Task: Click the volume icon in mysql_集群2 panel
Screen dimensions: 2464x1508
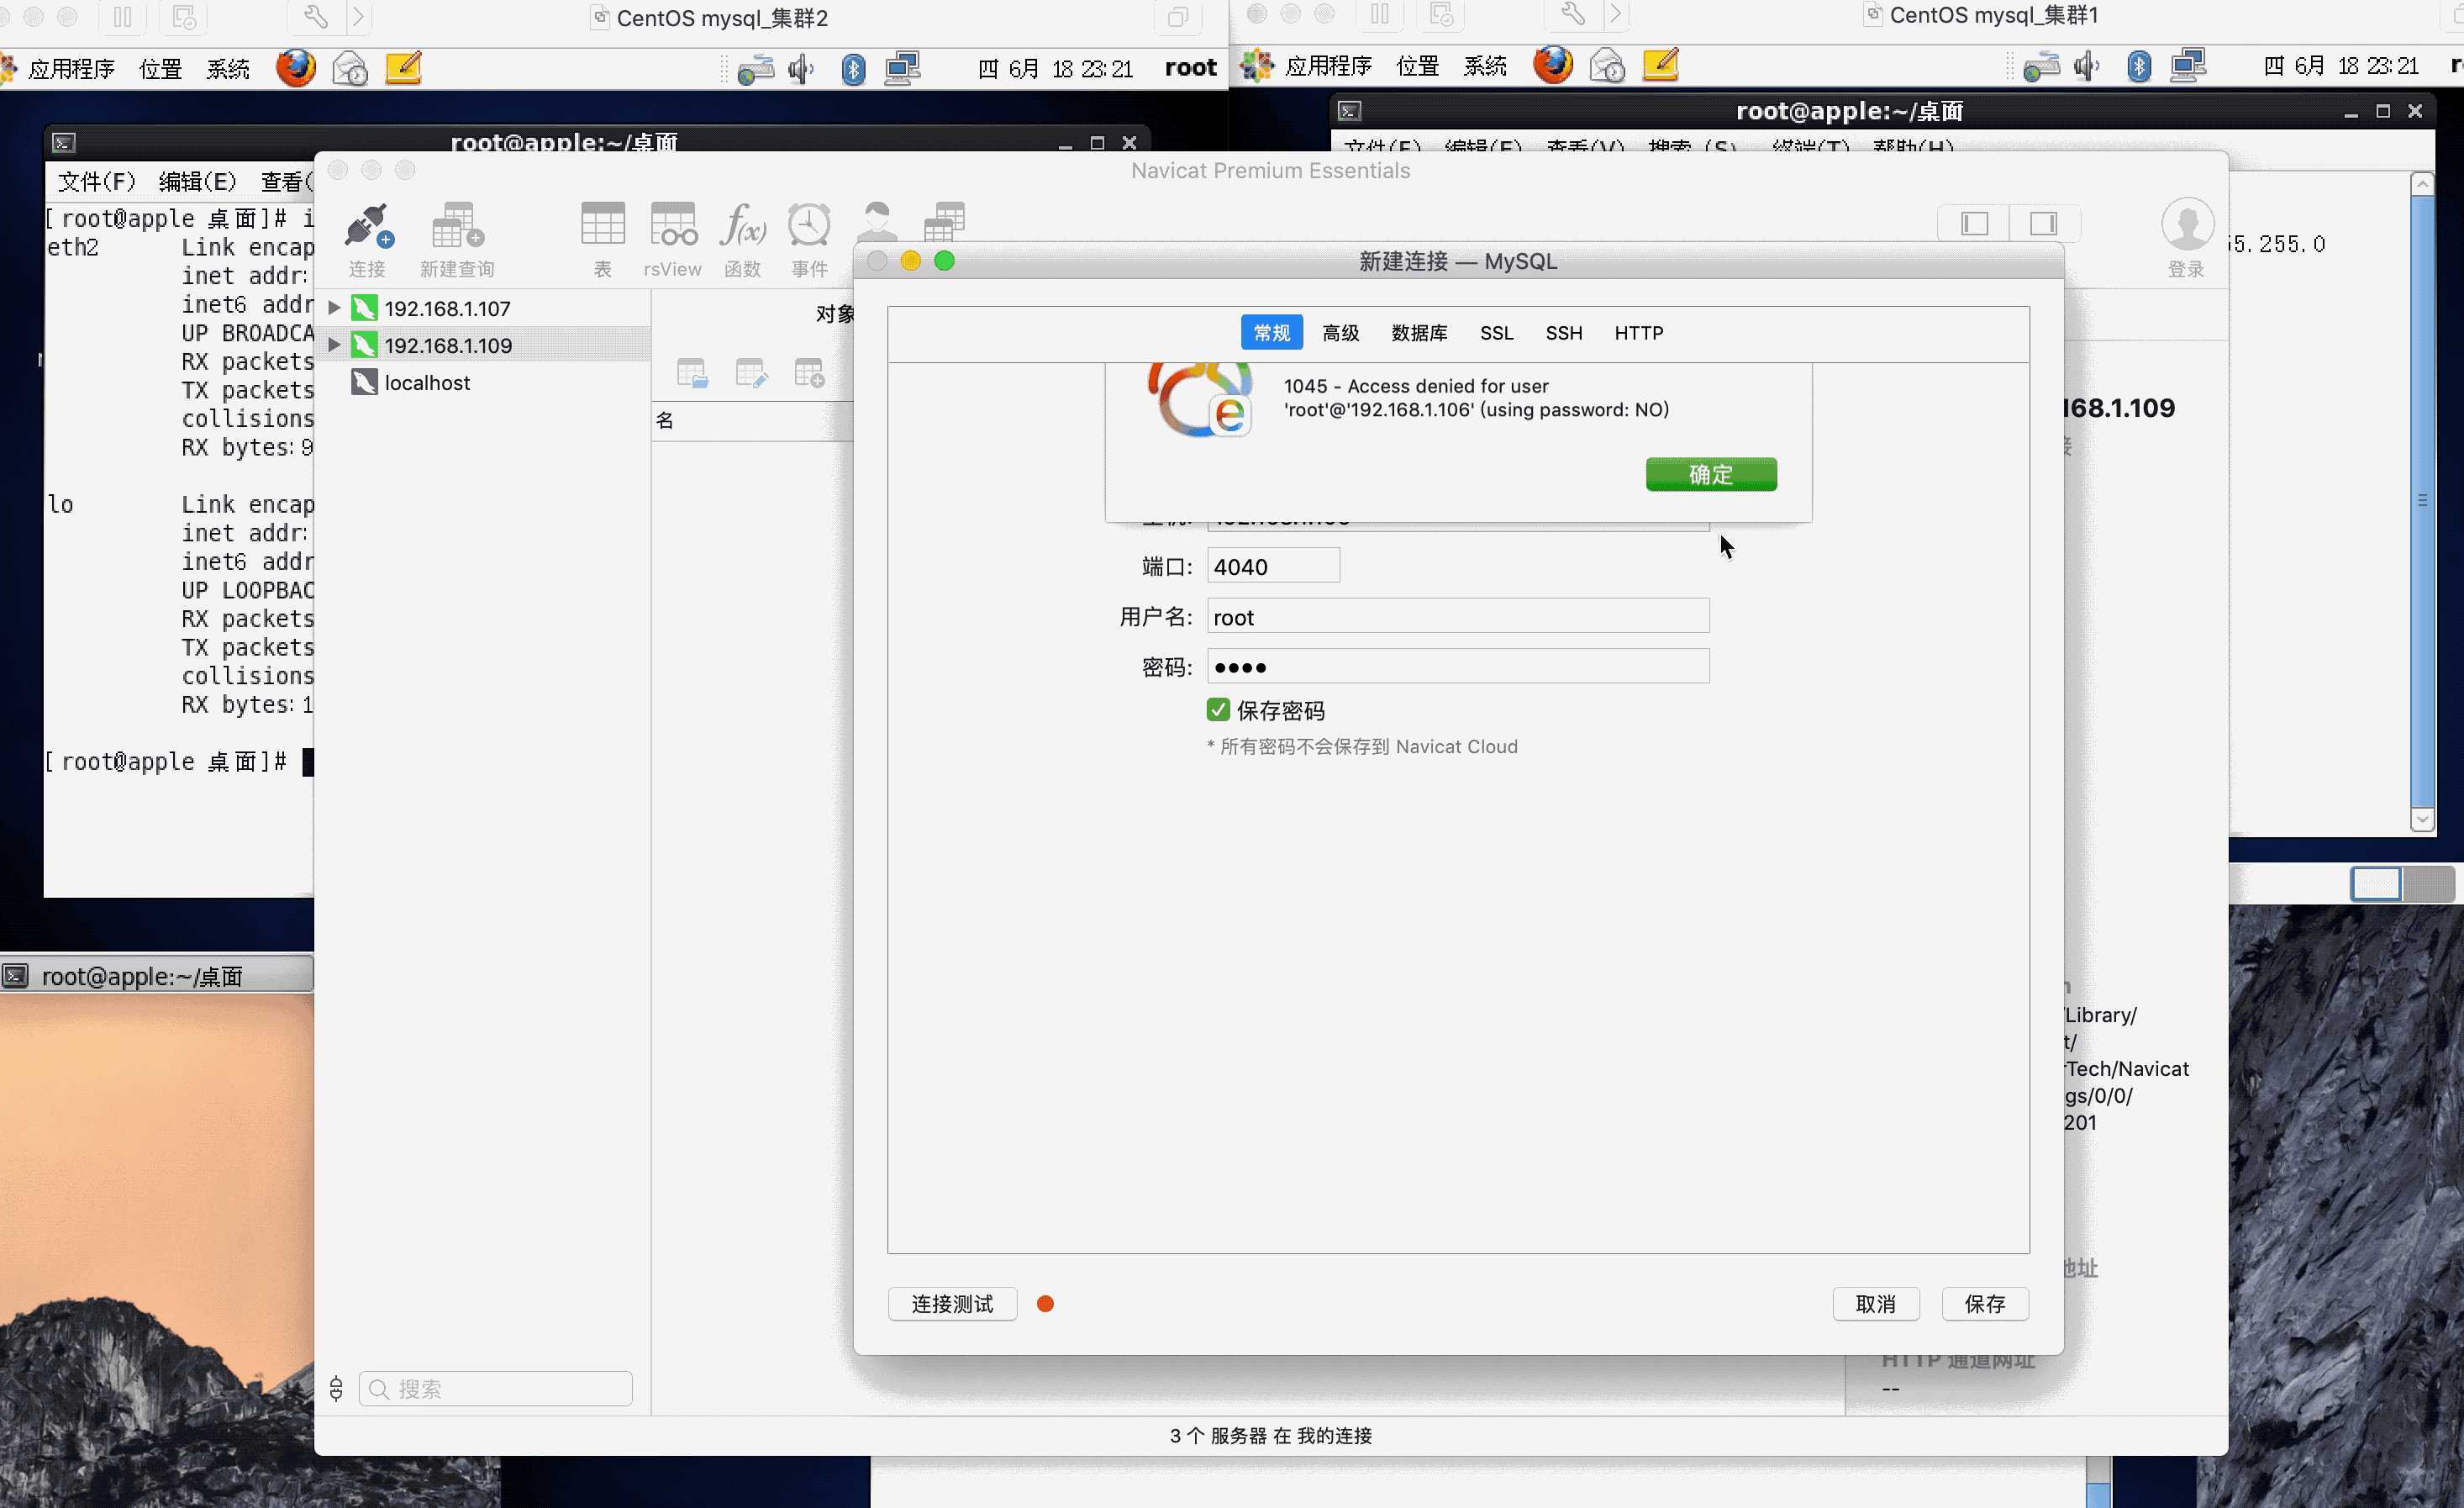Action: (x=801, y=69)
